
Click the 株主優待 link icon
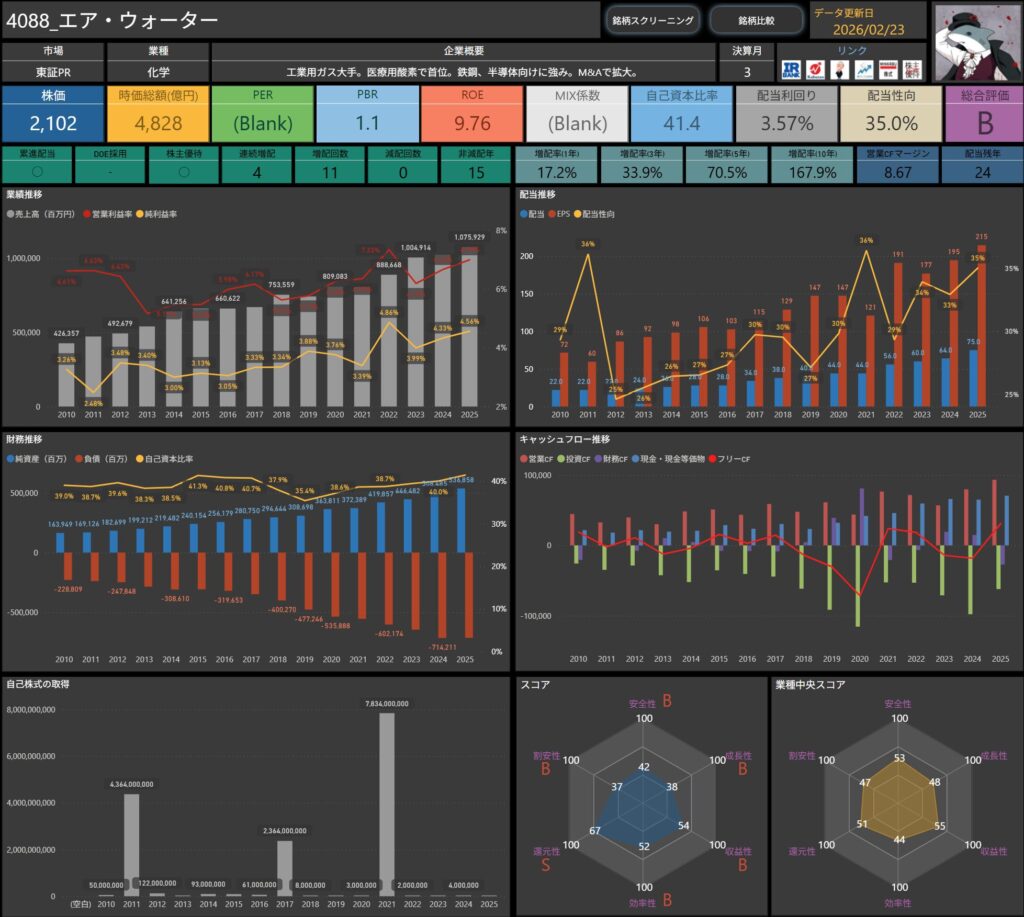click(913, 69)
